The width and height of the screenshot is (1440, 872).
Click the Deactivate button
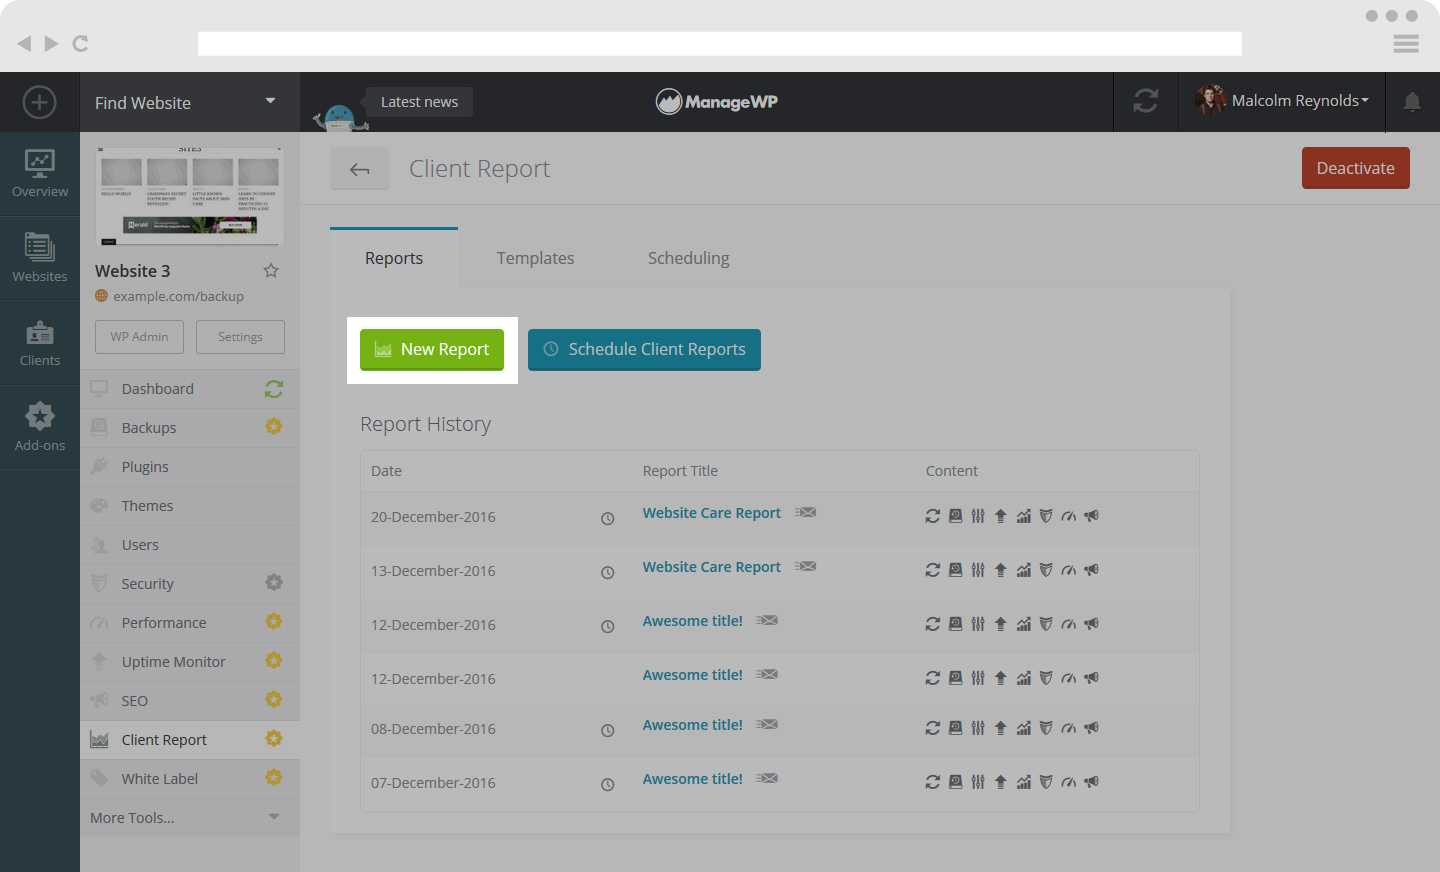tap(1356, 168)
